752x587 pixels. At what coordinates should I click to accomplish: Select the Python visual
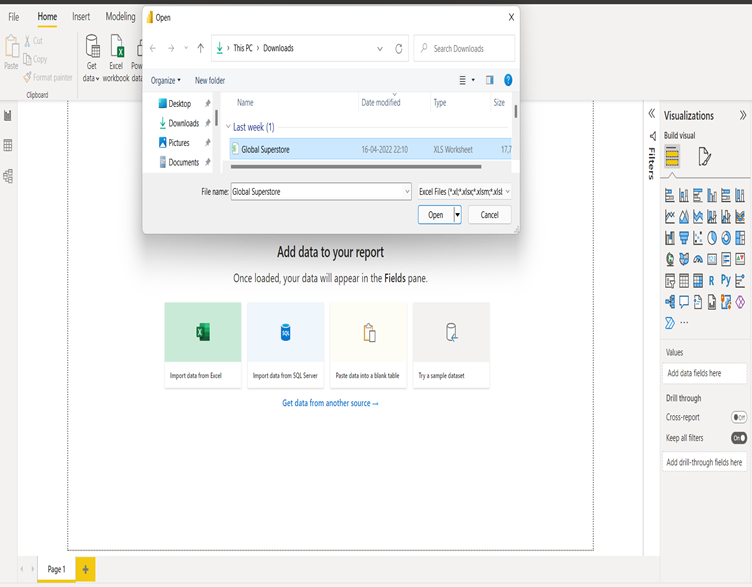726,280
